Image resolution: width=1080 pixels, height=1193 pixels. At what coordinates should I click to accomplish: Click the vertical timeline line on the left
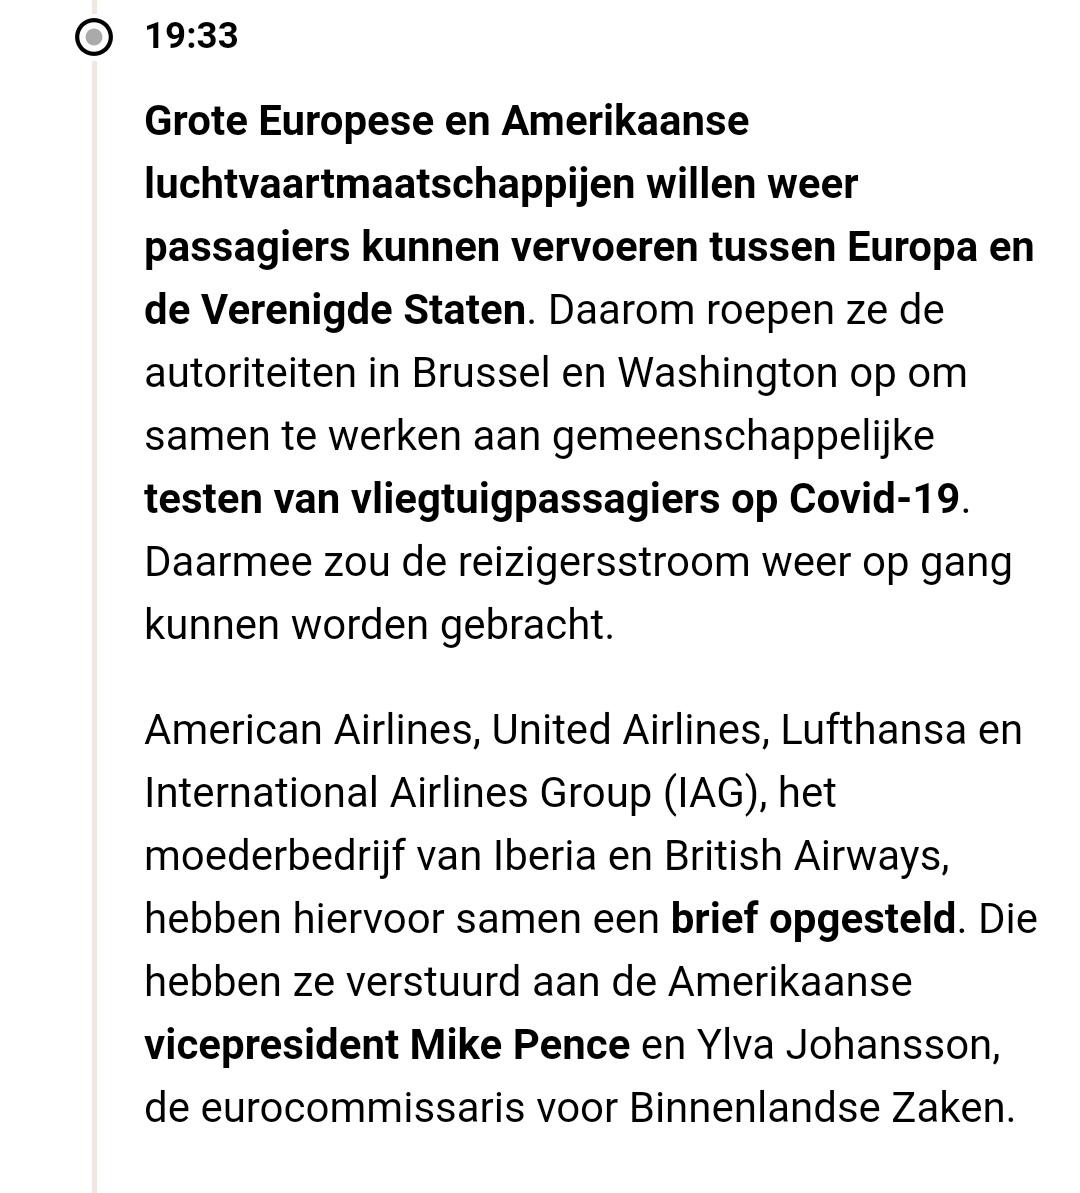(x=94, y=600)
